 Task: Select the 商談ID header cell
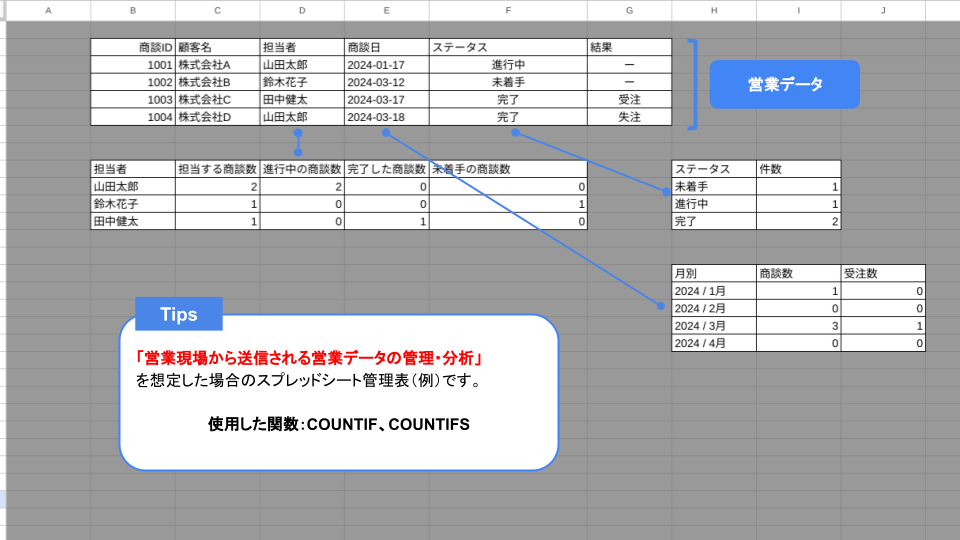click(x=133, y=47)
